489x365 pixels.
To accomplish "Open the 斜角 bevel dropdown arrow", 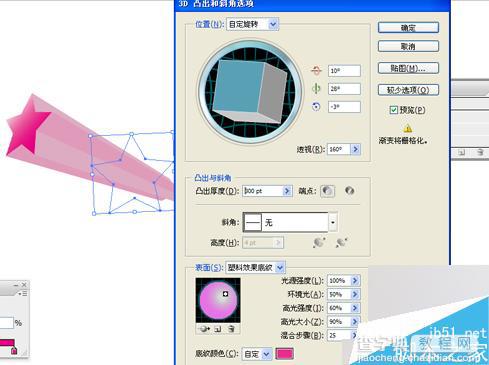I will coord(333,222).
